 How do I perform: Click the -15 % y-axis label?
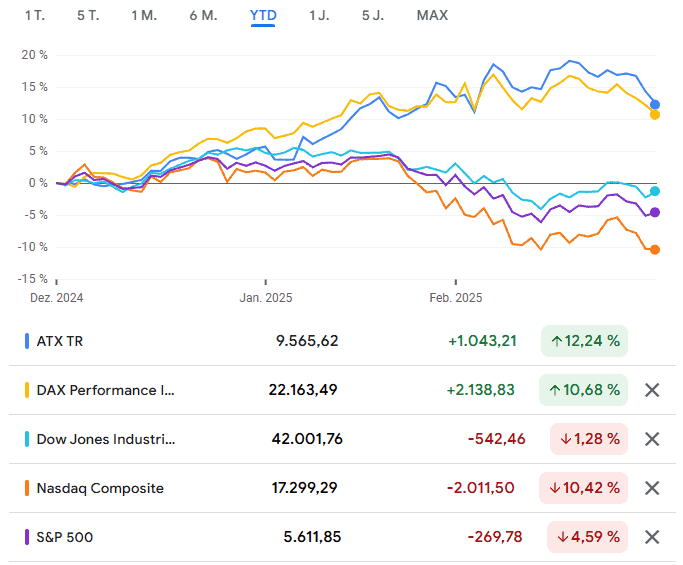[32, 279]
